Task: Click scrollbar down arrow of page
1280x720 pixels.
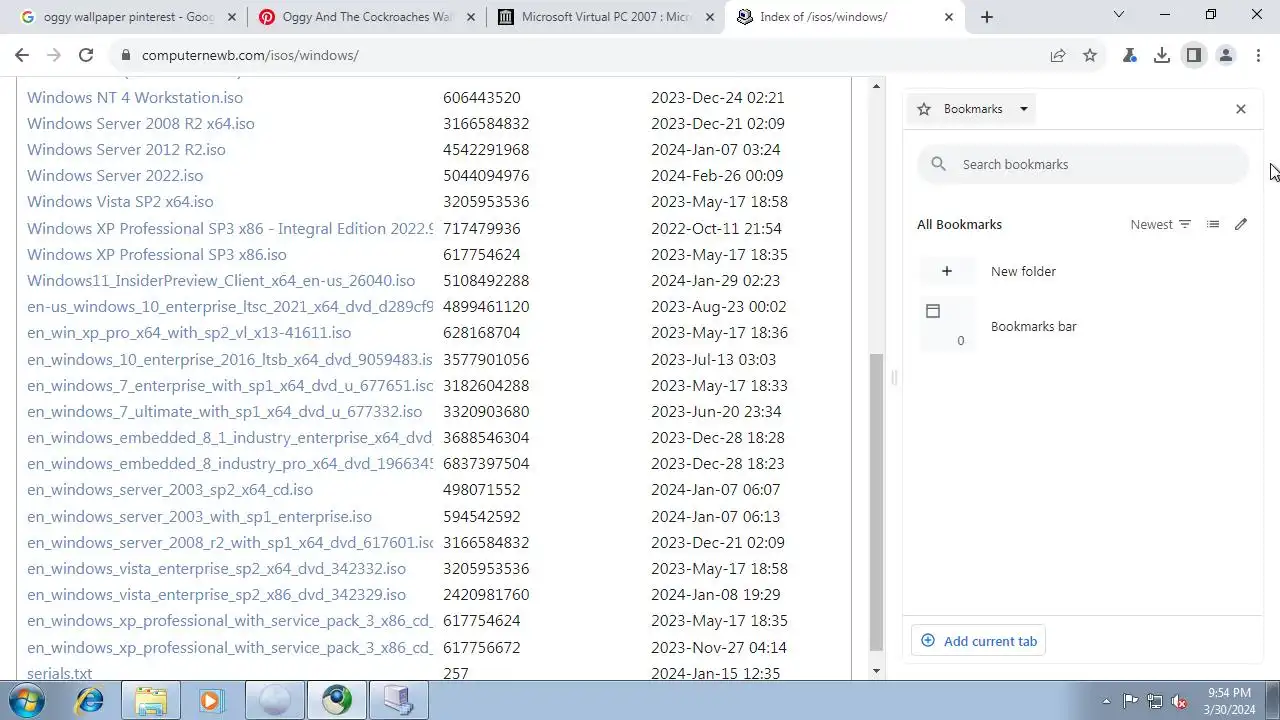Action: point(877,671)
